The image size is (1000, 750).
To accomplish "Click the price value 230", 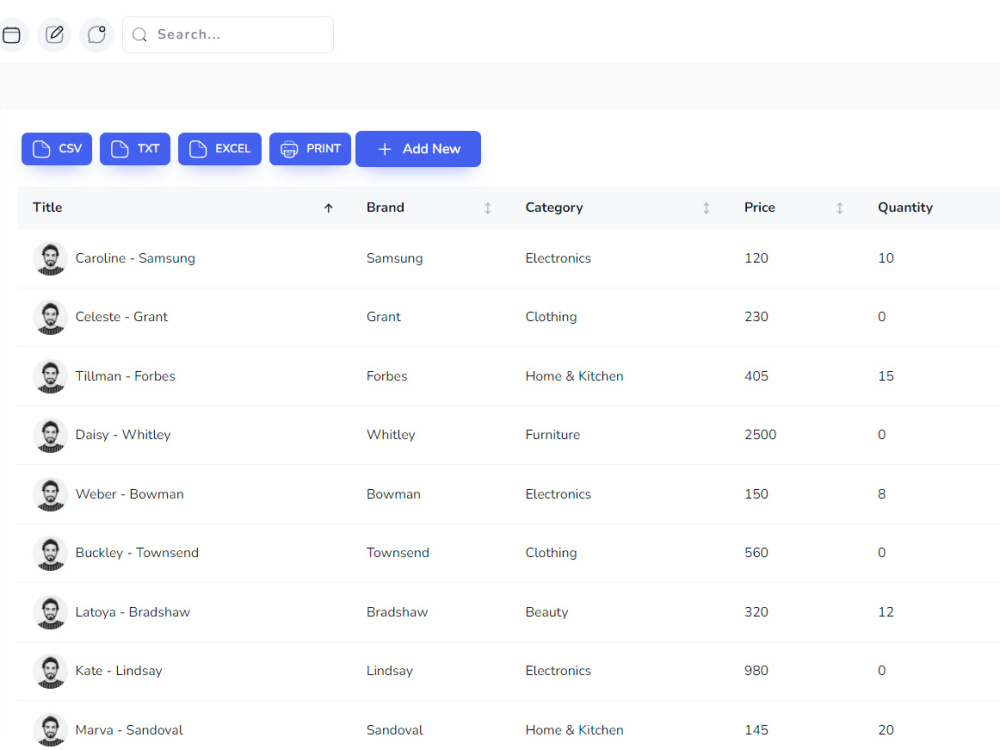I will point(756,317).
